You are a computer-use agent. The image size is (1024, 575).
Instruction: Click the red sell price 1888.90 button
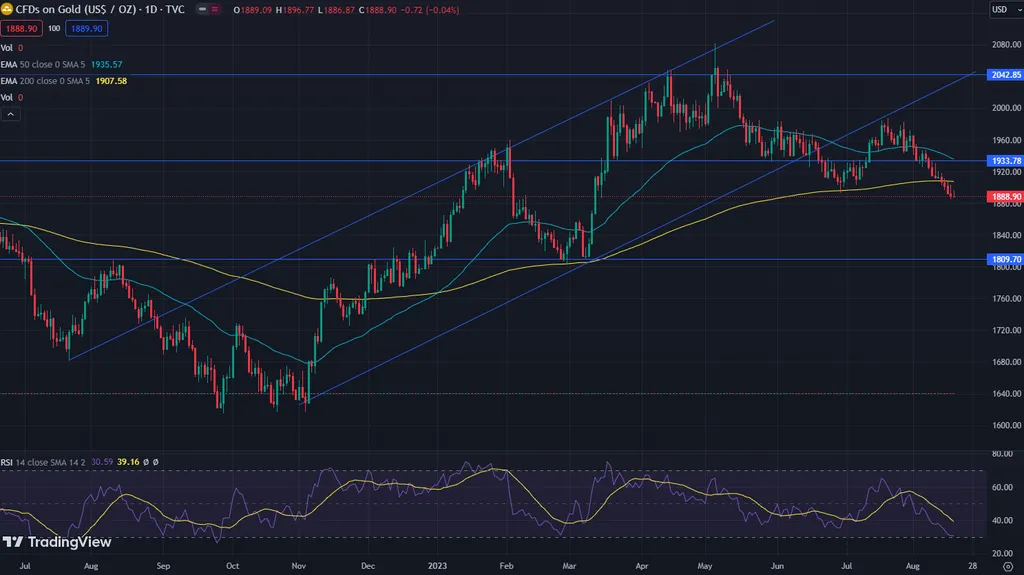coord(21,29)
